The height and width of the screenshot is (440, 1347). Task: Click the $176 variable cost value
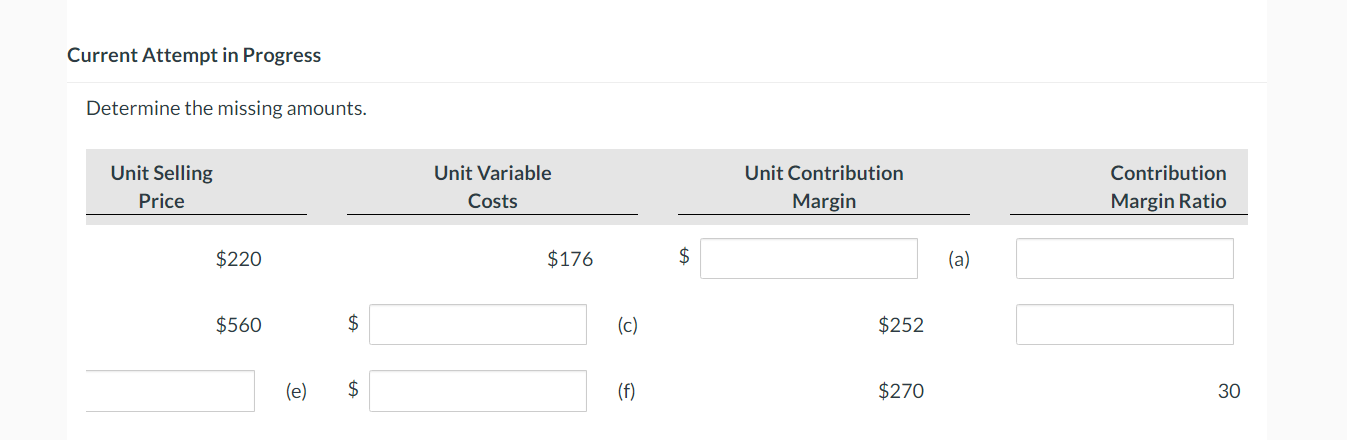(570, 259)
